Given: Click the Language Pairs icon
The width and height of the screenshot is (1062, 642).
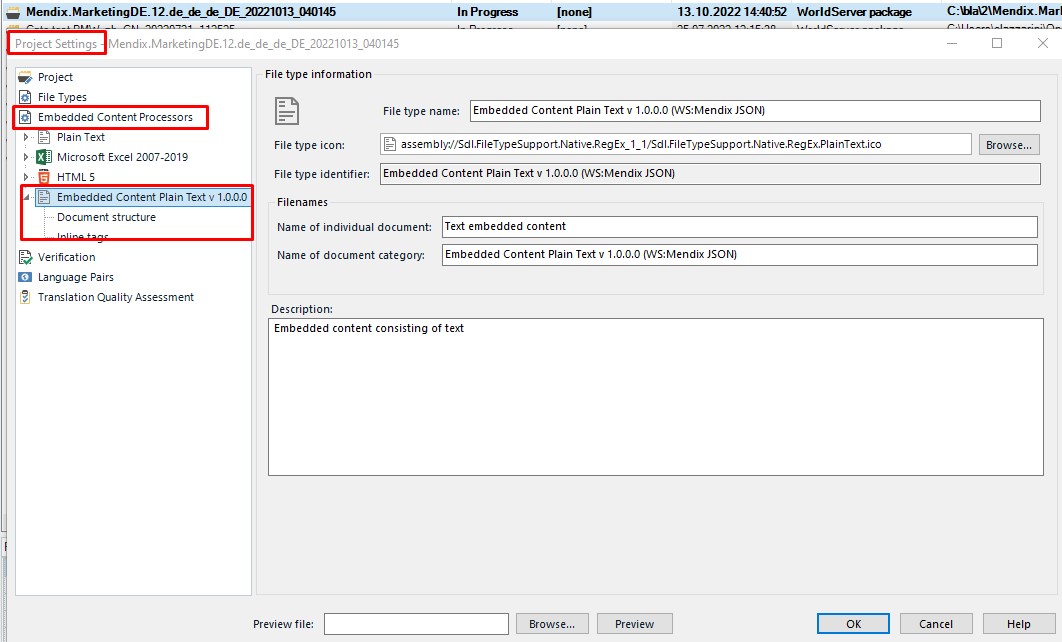Looking at the screenshot, I should pos(26,277).
